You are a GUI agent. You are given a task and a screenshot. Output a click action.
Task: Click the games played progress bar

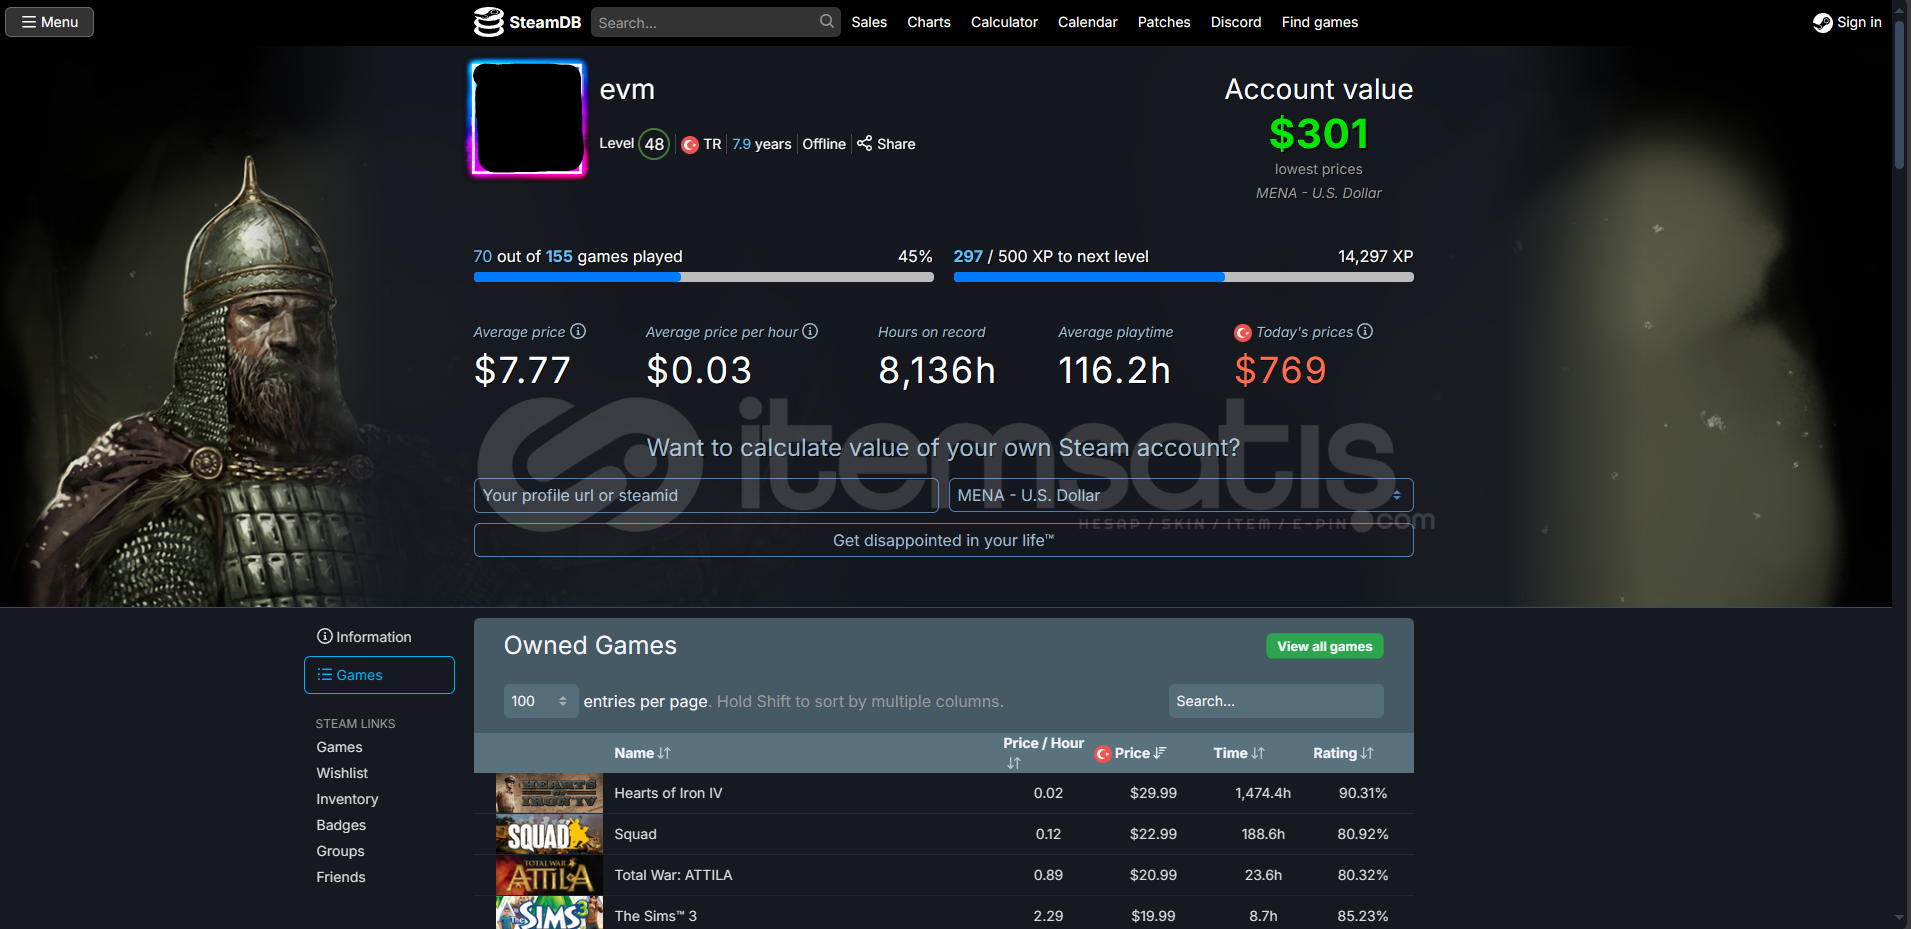pyautogui.click(x=703, y=277)
